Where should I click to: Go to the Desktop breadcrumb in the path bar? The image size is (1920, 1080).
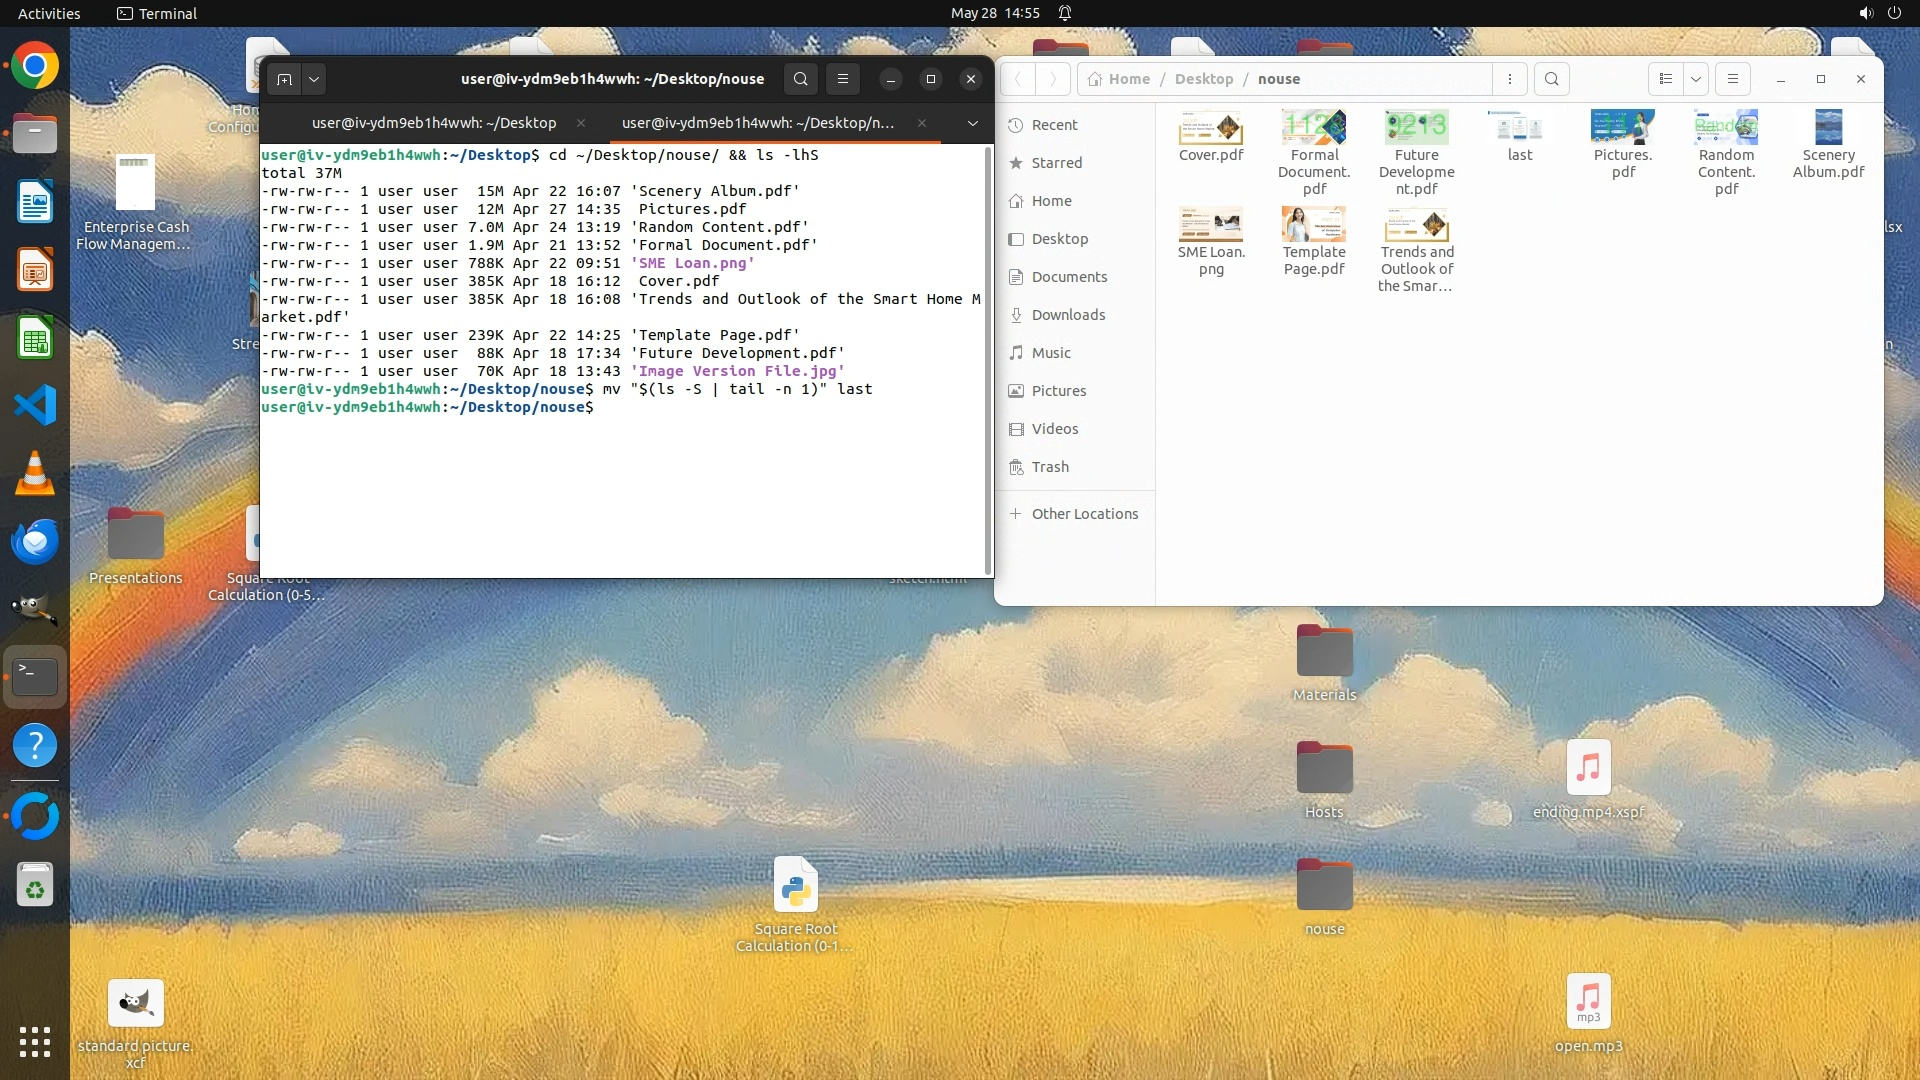point(1203,79)
